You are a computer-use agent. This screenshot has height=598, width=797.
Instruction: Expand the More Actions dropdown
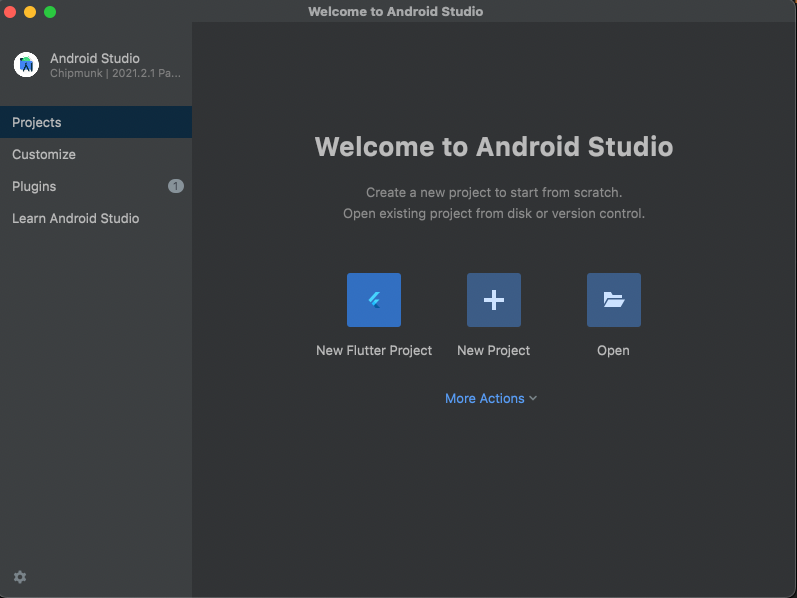491,398
